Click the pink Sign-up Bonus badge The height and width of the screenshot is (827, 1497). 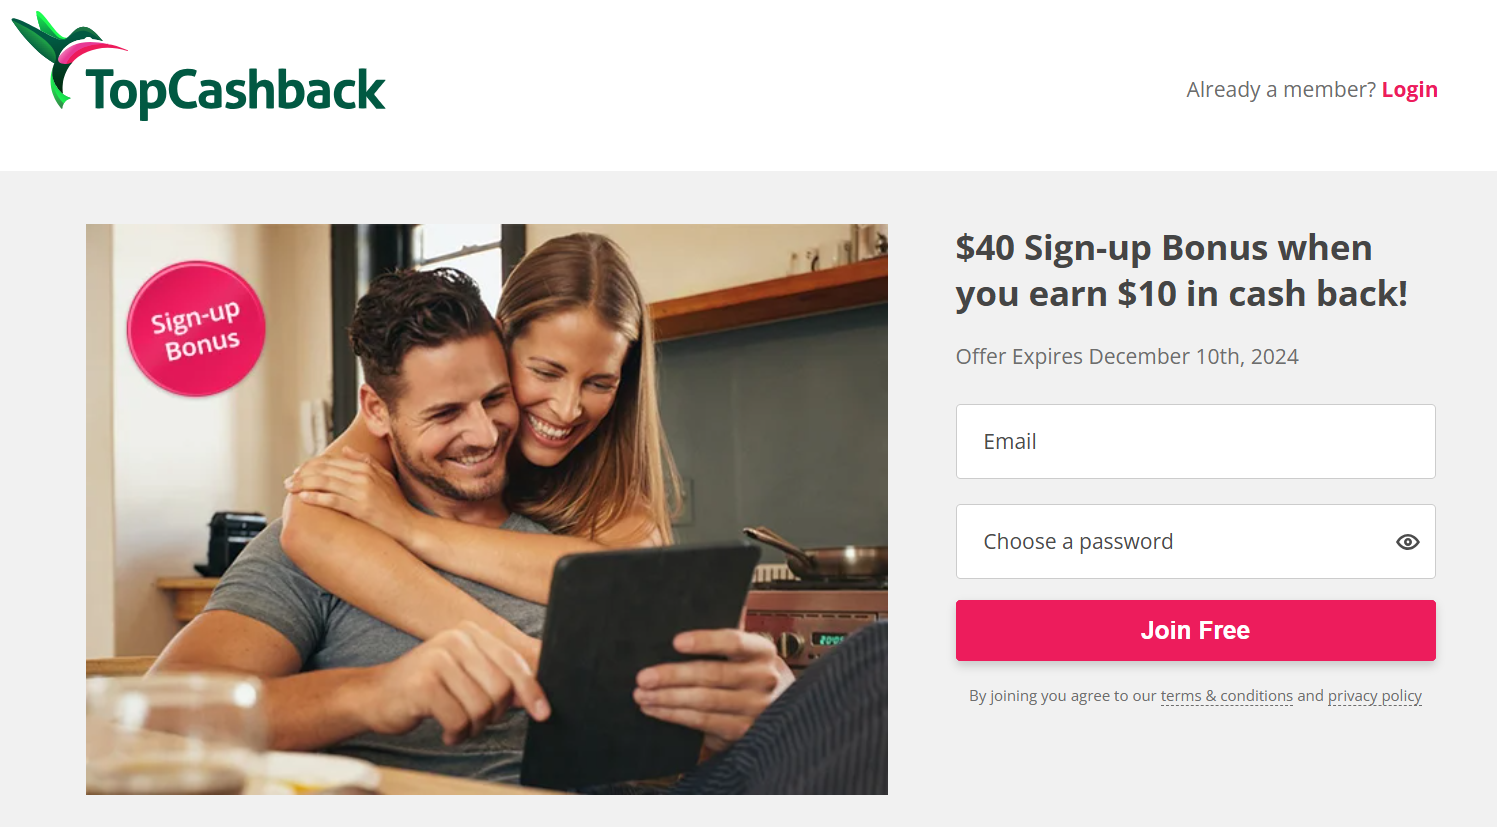coord(196,329)
